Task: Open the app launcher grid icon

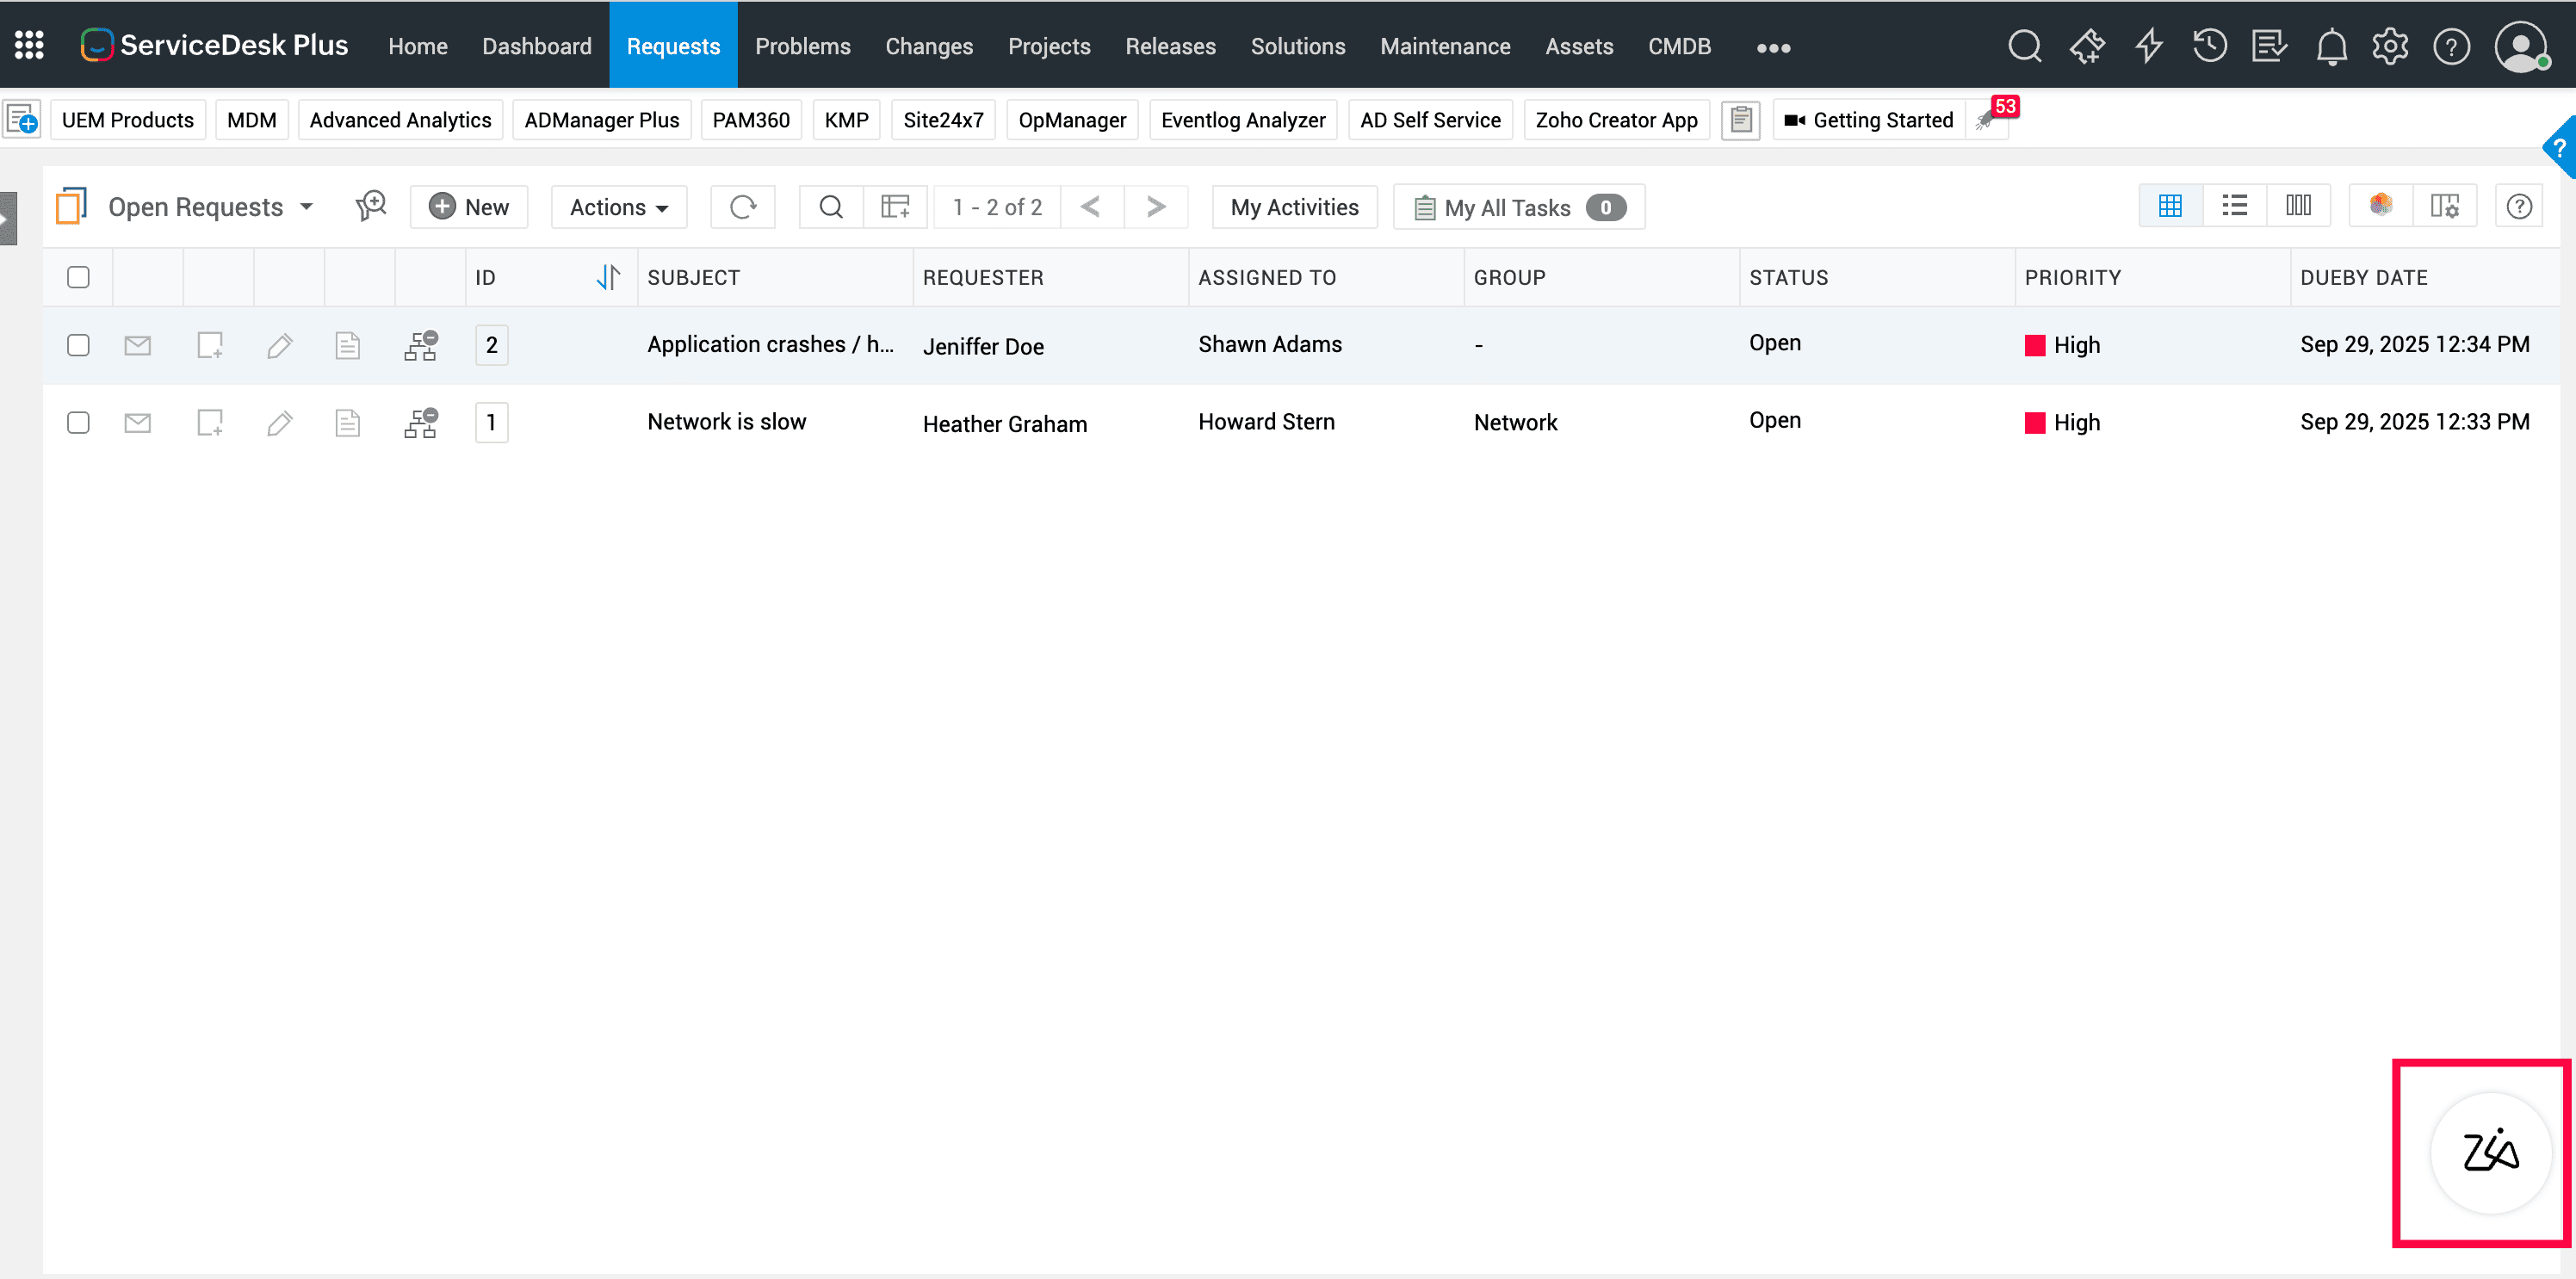Action: point(29,45)
